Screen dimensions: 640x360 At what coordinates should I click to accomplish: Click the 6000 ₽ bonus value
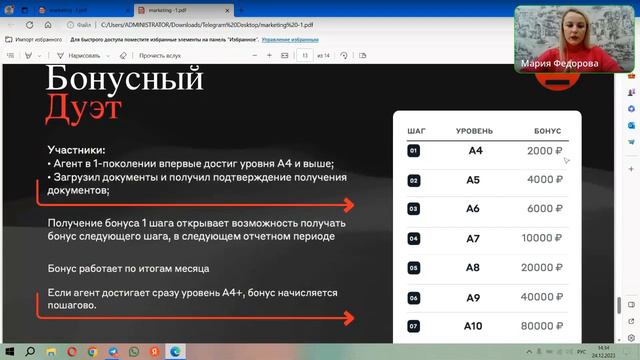click(545, 209)
